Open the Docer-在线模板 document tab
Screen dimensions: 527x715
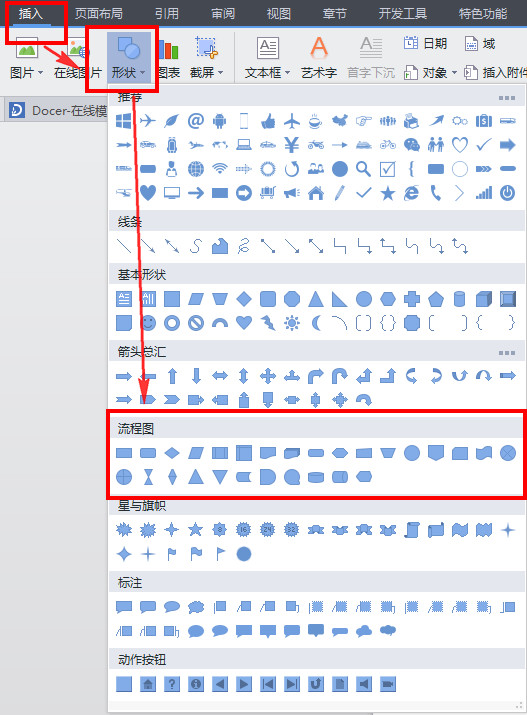pos(58,110)
